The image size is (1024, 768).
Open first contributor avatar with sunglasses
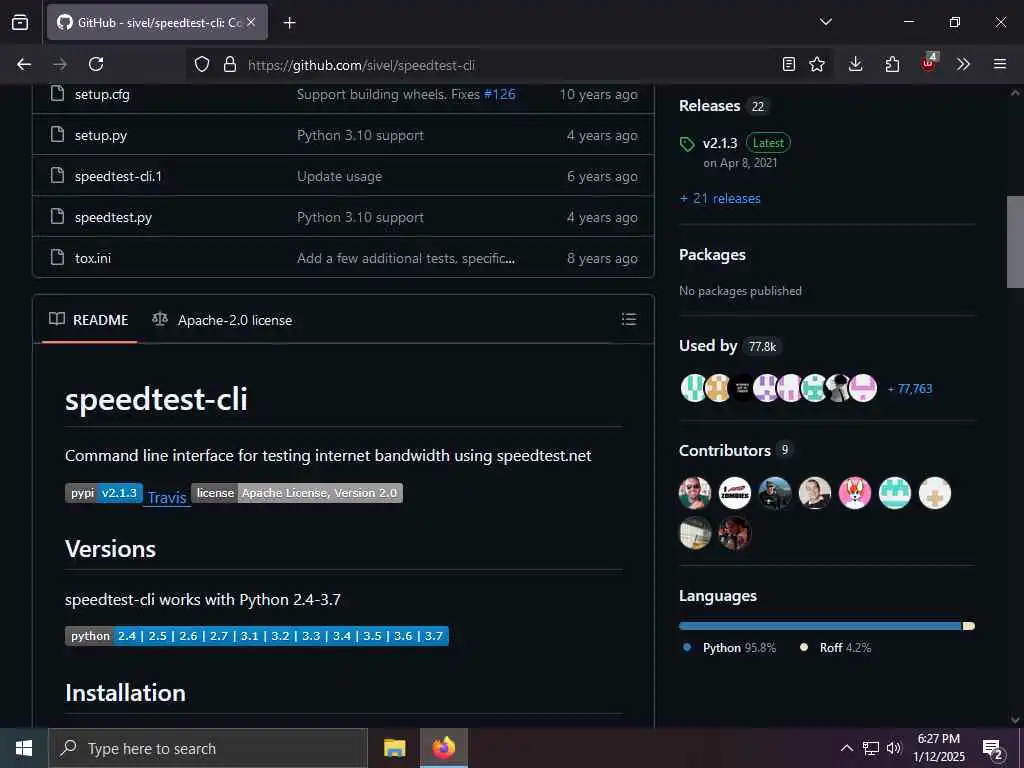[x=695, y=493]
